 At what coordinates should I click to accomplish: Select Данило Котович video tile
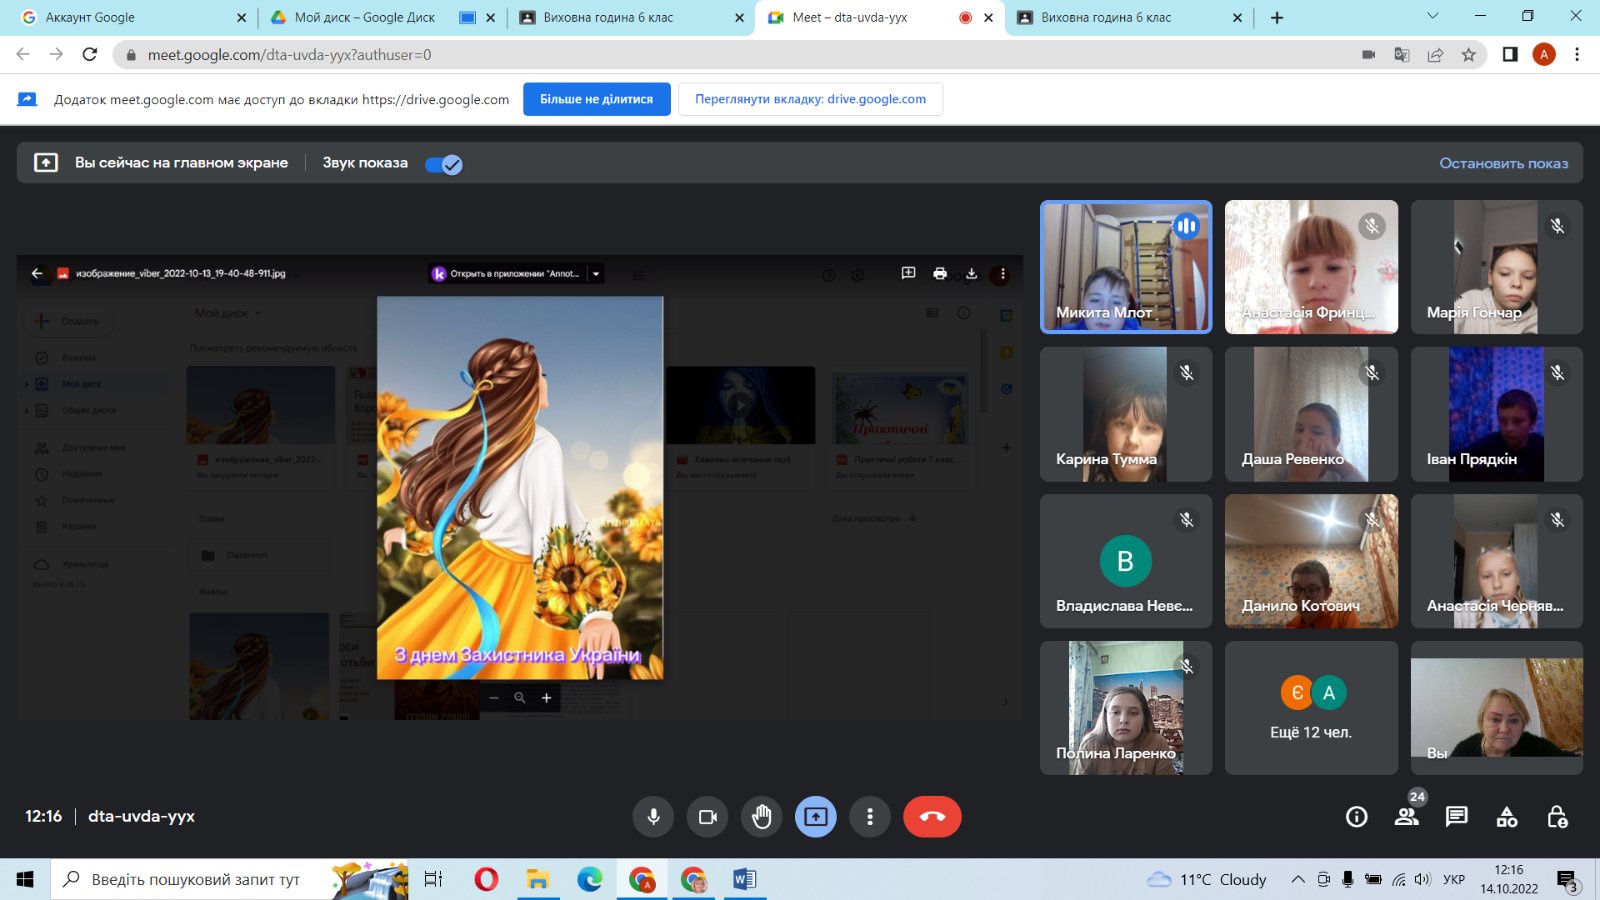(1311, 561)
